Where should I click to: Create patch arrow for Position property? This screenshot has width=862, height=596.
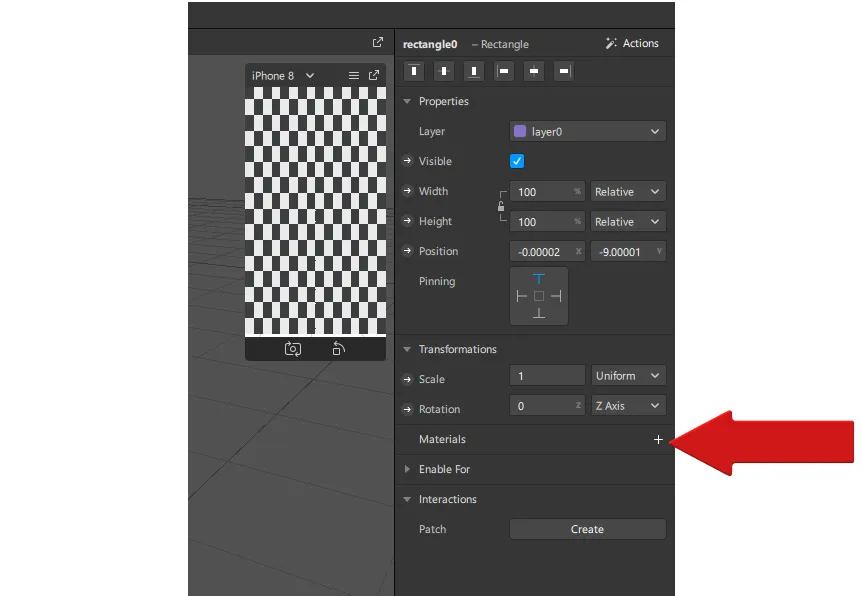pyautogui.click(x=407, y=251)
